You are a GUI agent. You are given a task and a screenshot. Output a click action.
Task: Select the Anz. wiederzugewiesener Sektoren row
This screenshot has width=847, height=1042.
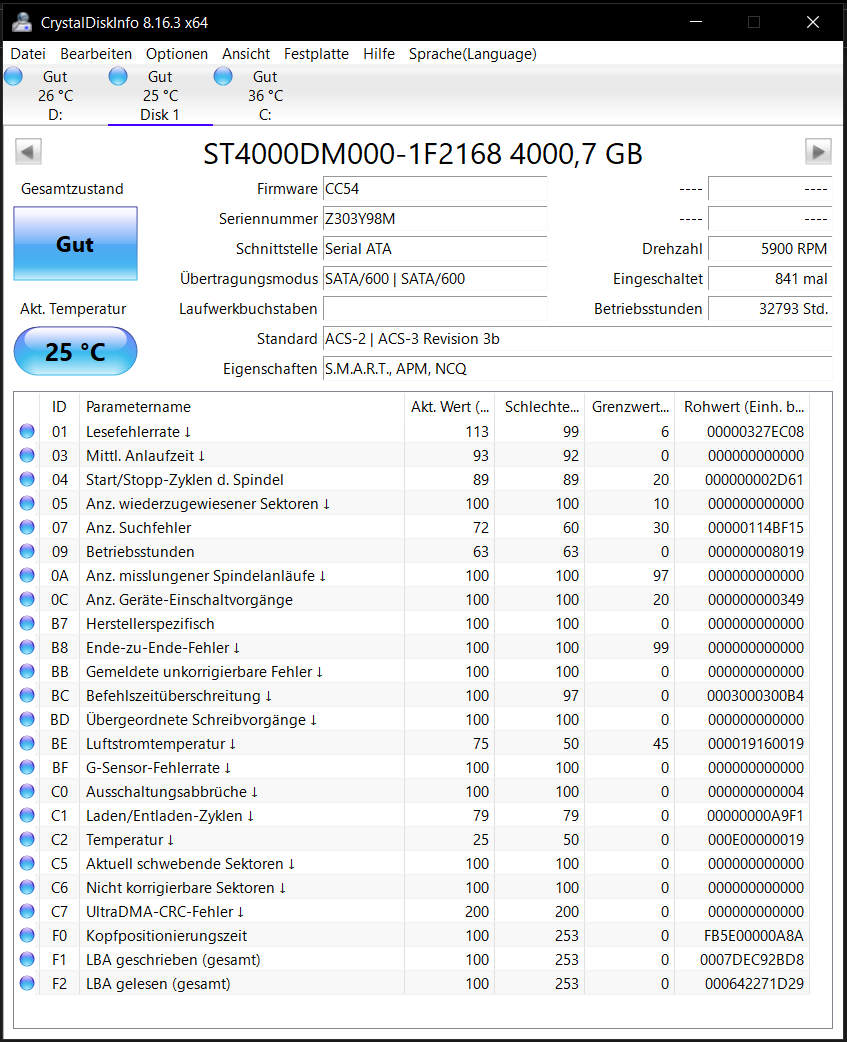[x=412, y=504]
